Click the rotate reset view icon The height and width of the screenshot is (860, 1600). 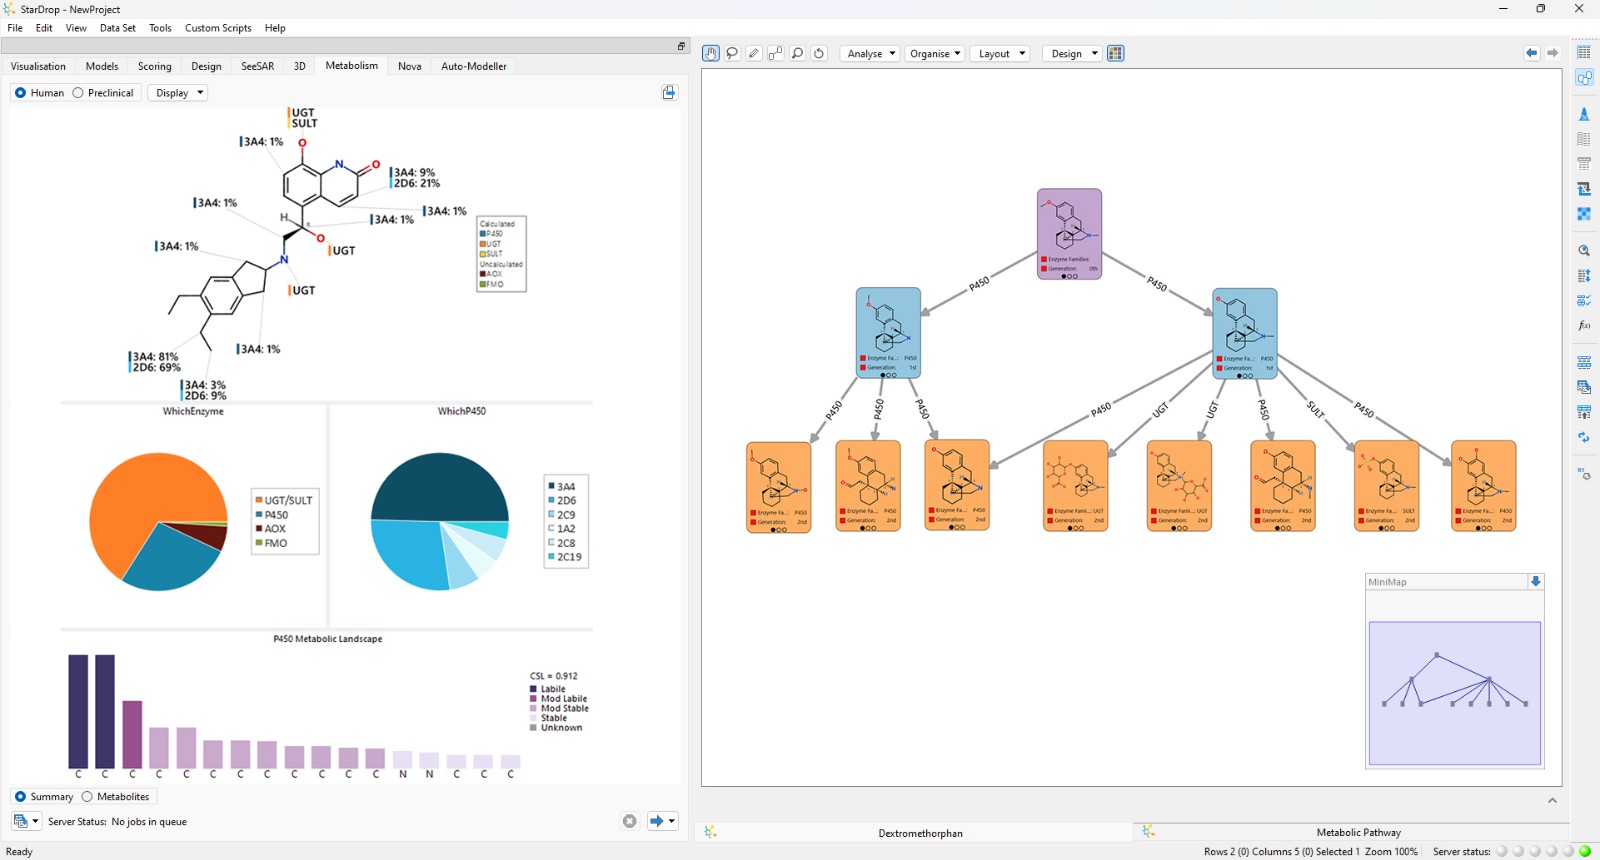[819, 53]
